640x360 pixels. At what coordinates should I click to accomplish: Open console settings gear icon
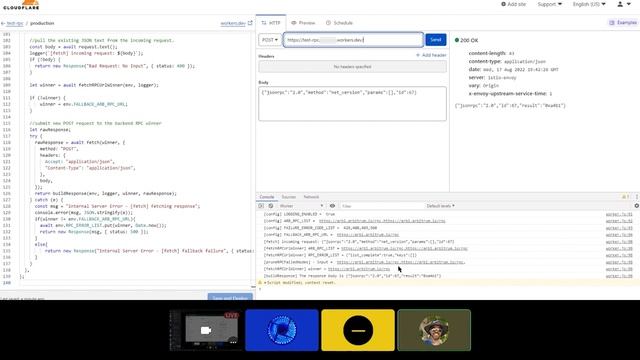tap(636, 206)
